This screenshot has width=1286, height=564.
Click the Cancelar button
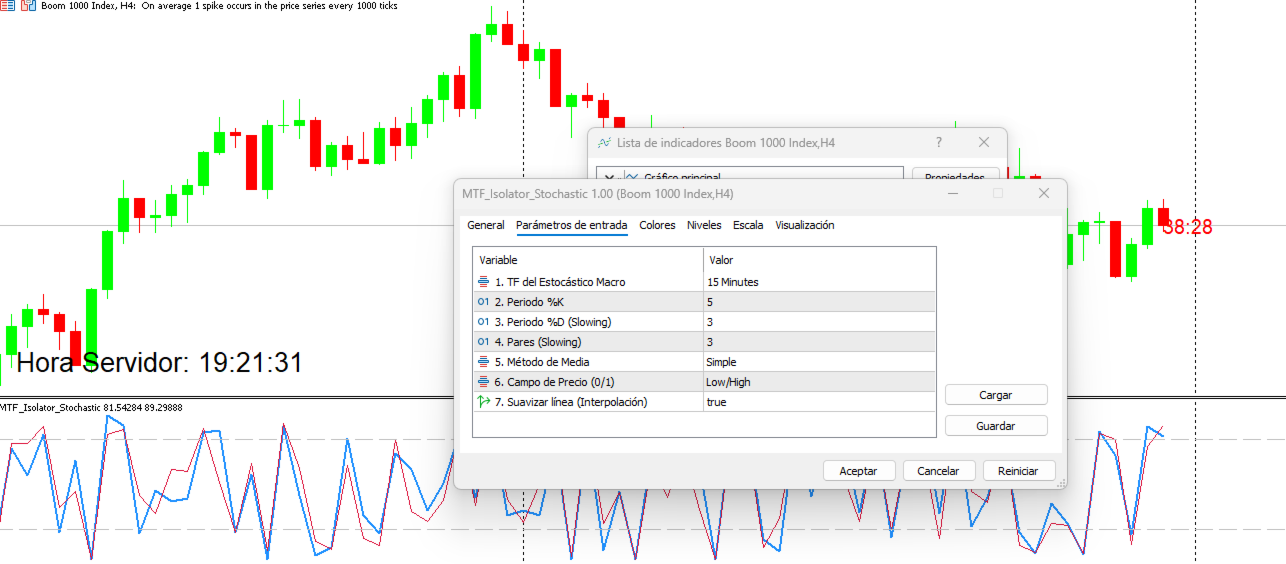(938, 471)
